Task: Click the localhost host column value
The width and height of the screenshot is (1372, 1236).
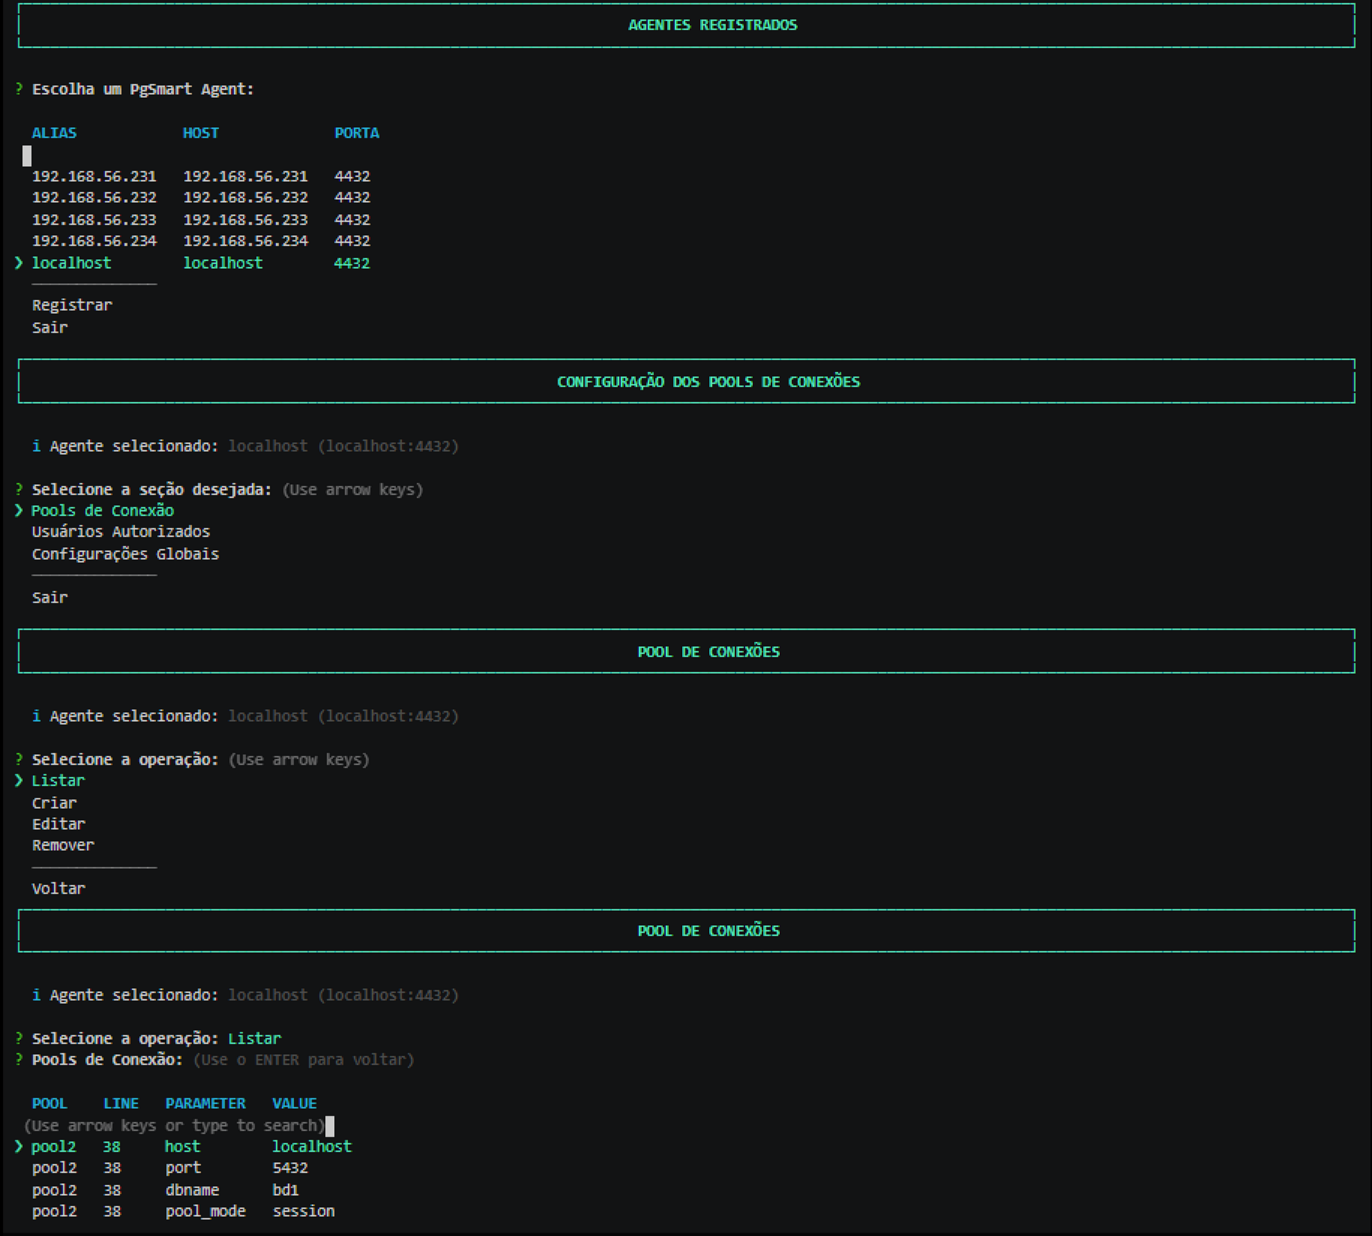Action: coord(222,263)
